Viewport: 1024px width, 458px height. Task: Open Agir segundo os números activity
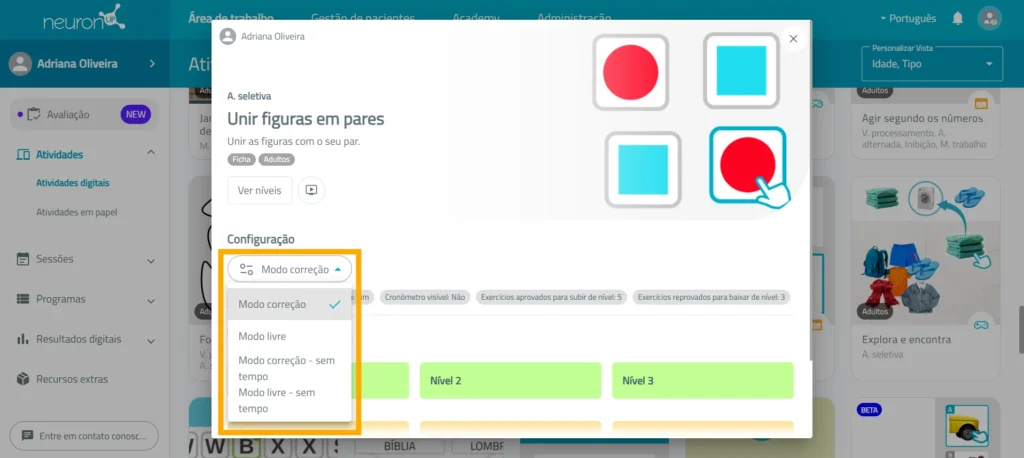(922, 119)
